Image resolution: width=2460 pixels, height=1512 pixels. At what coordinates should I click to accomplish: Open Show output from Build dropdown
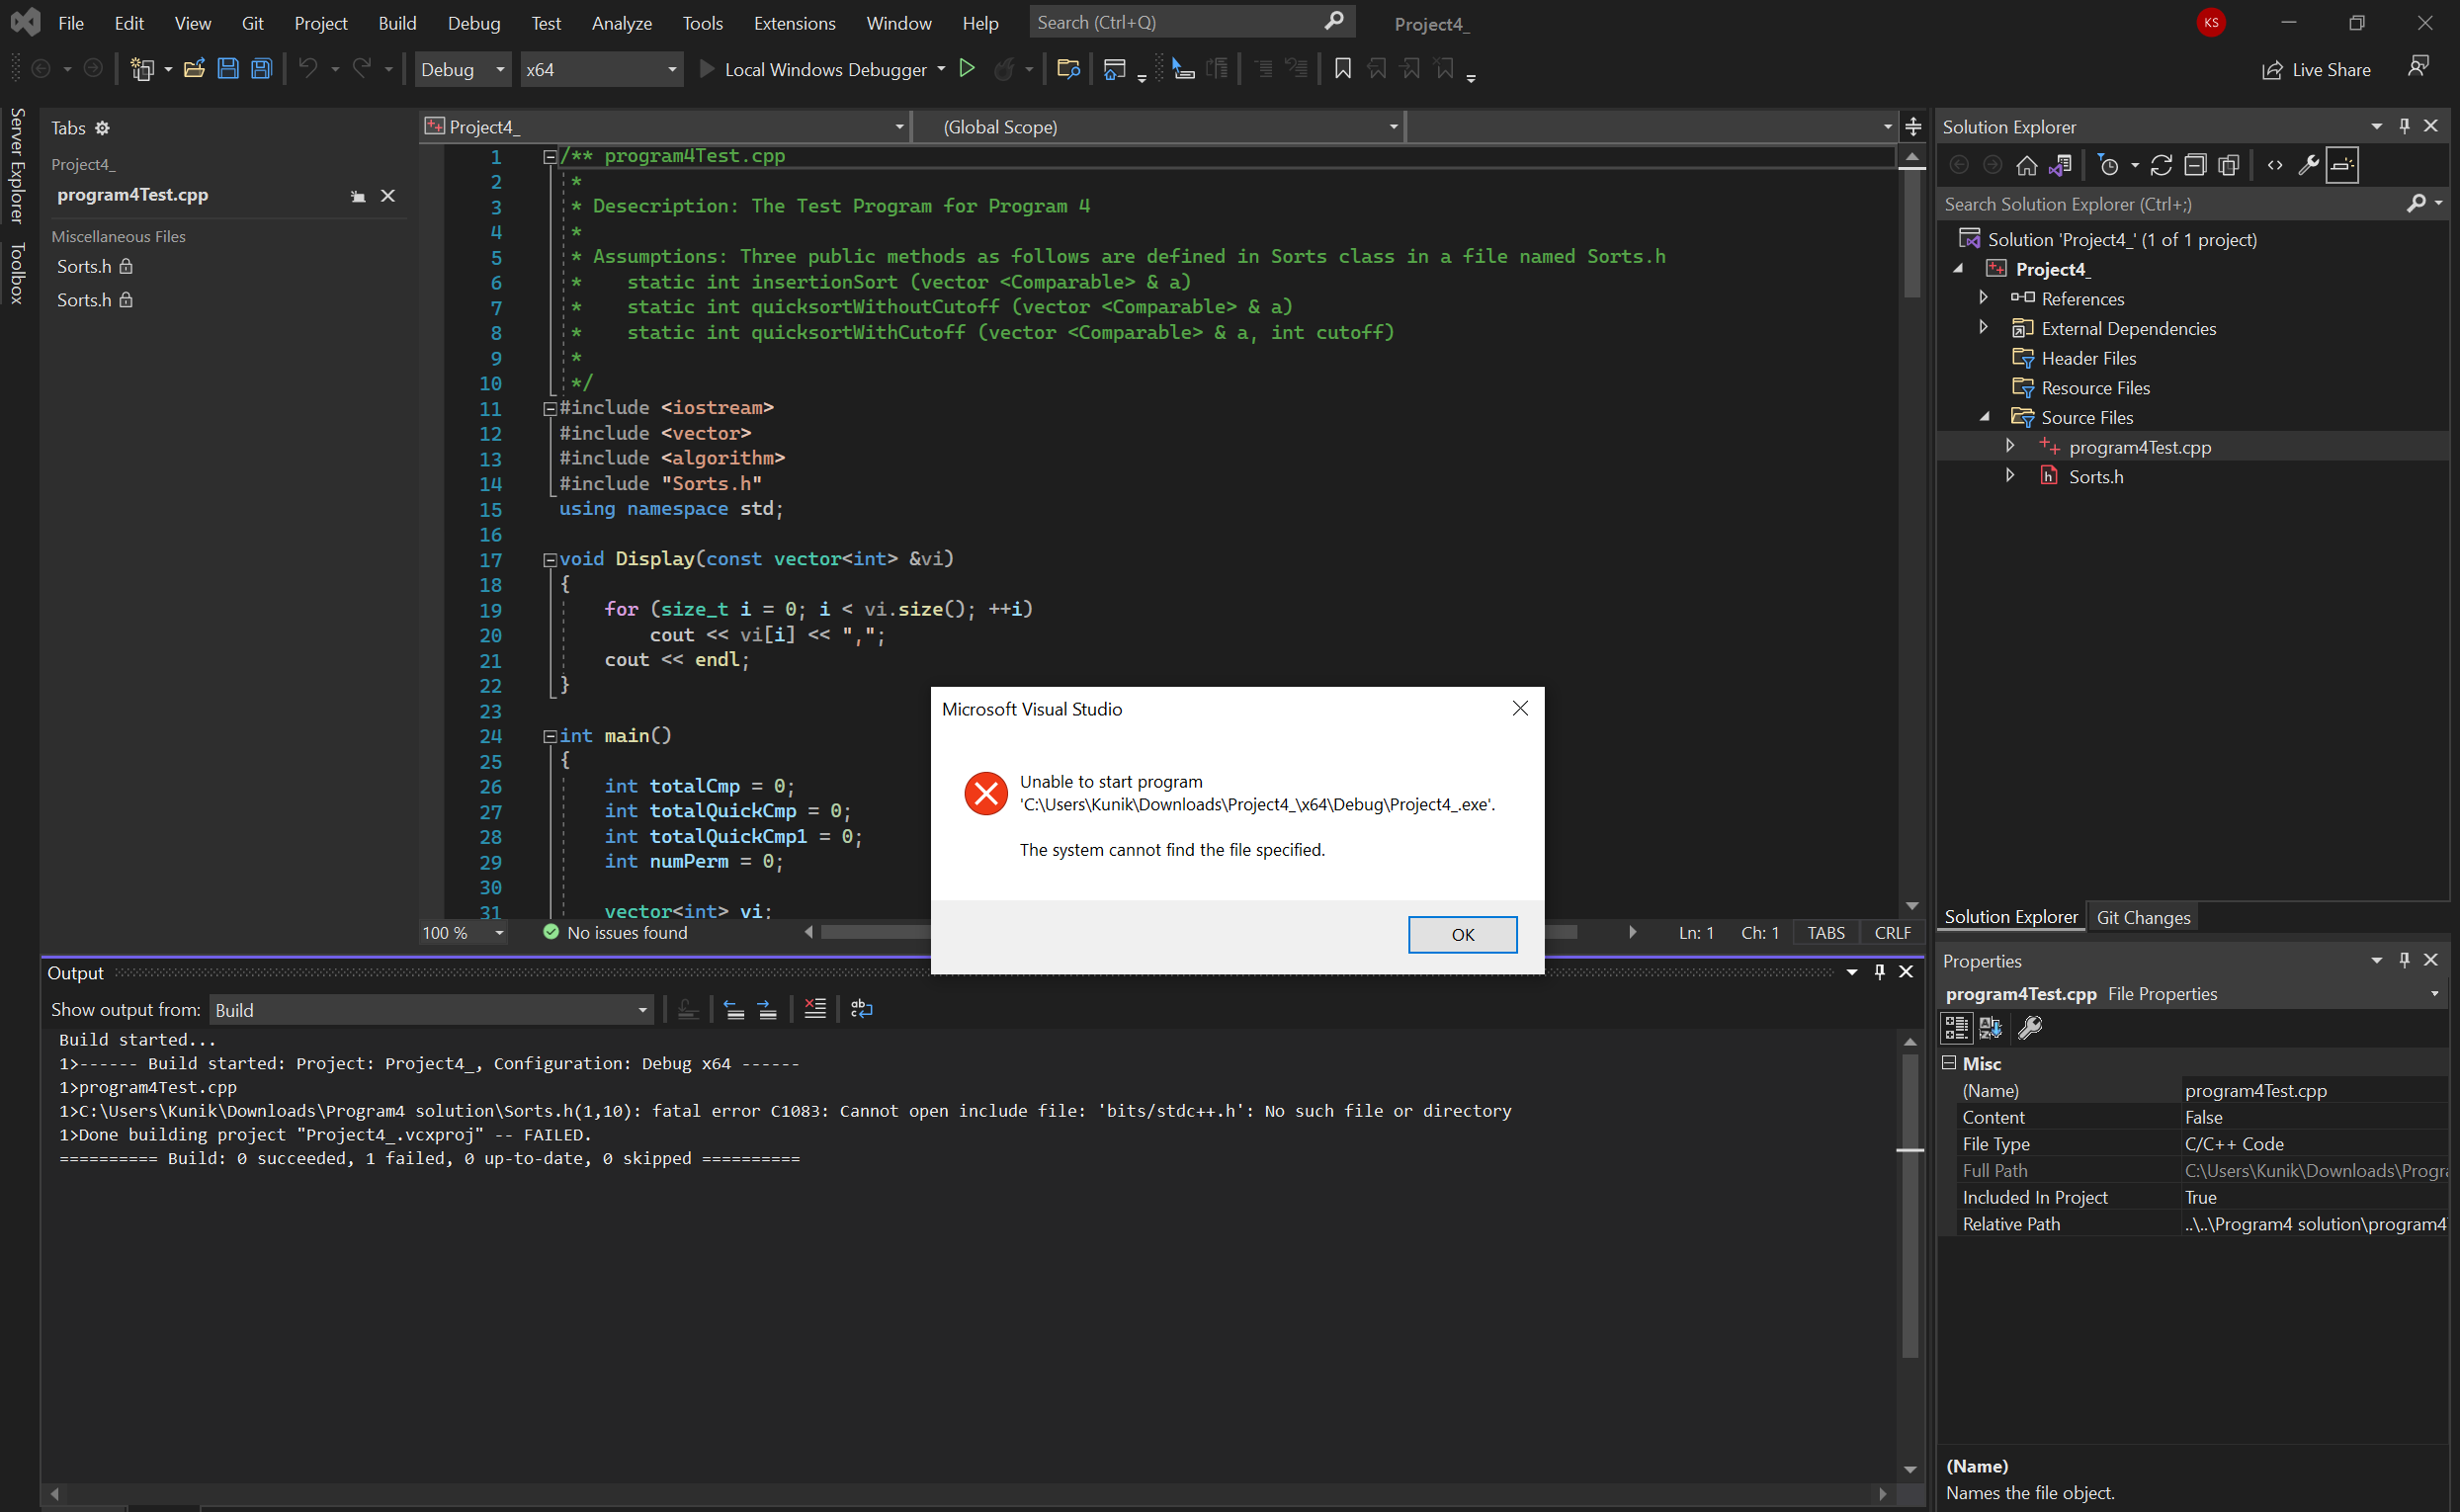[x=431, y=1010]
